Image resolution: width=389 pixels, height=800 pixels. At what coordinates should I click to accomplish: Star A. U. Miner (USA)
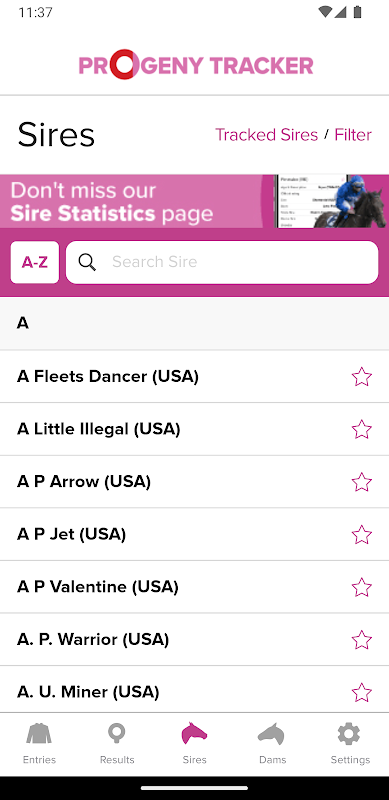point(361,692)
